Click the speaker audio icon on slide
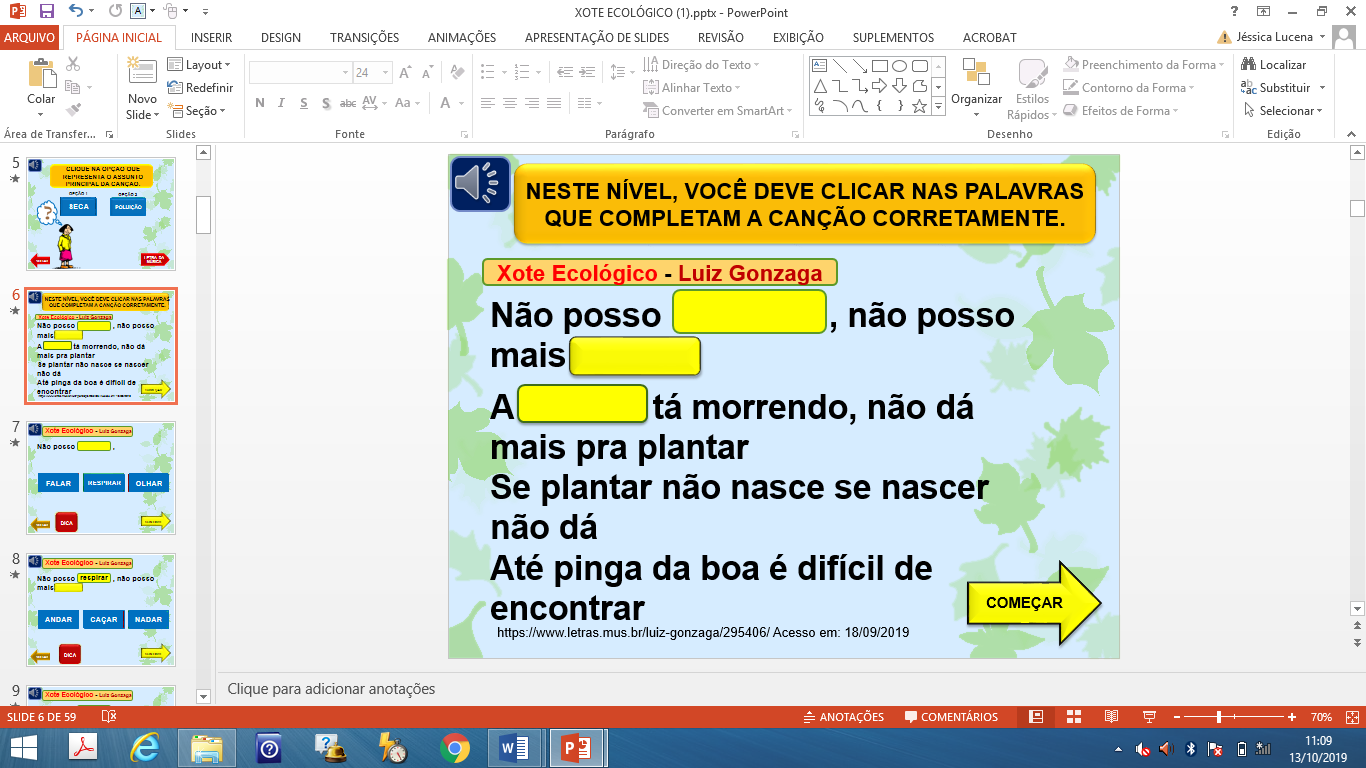This screenshot has width=1366, height=768. pos(480,184)
